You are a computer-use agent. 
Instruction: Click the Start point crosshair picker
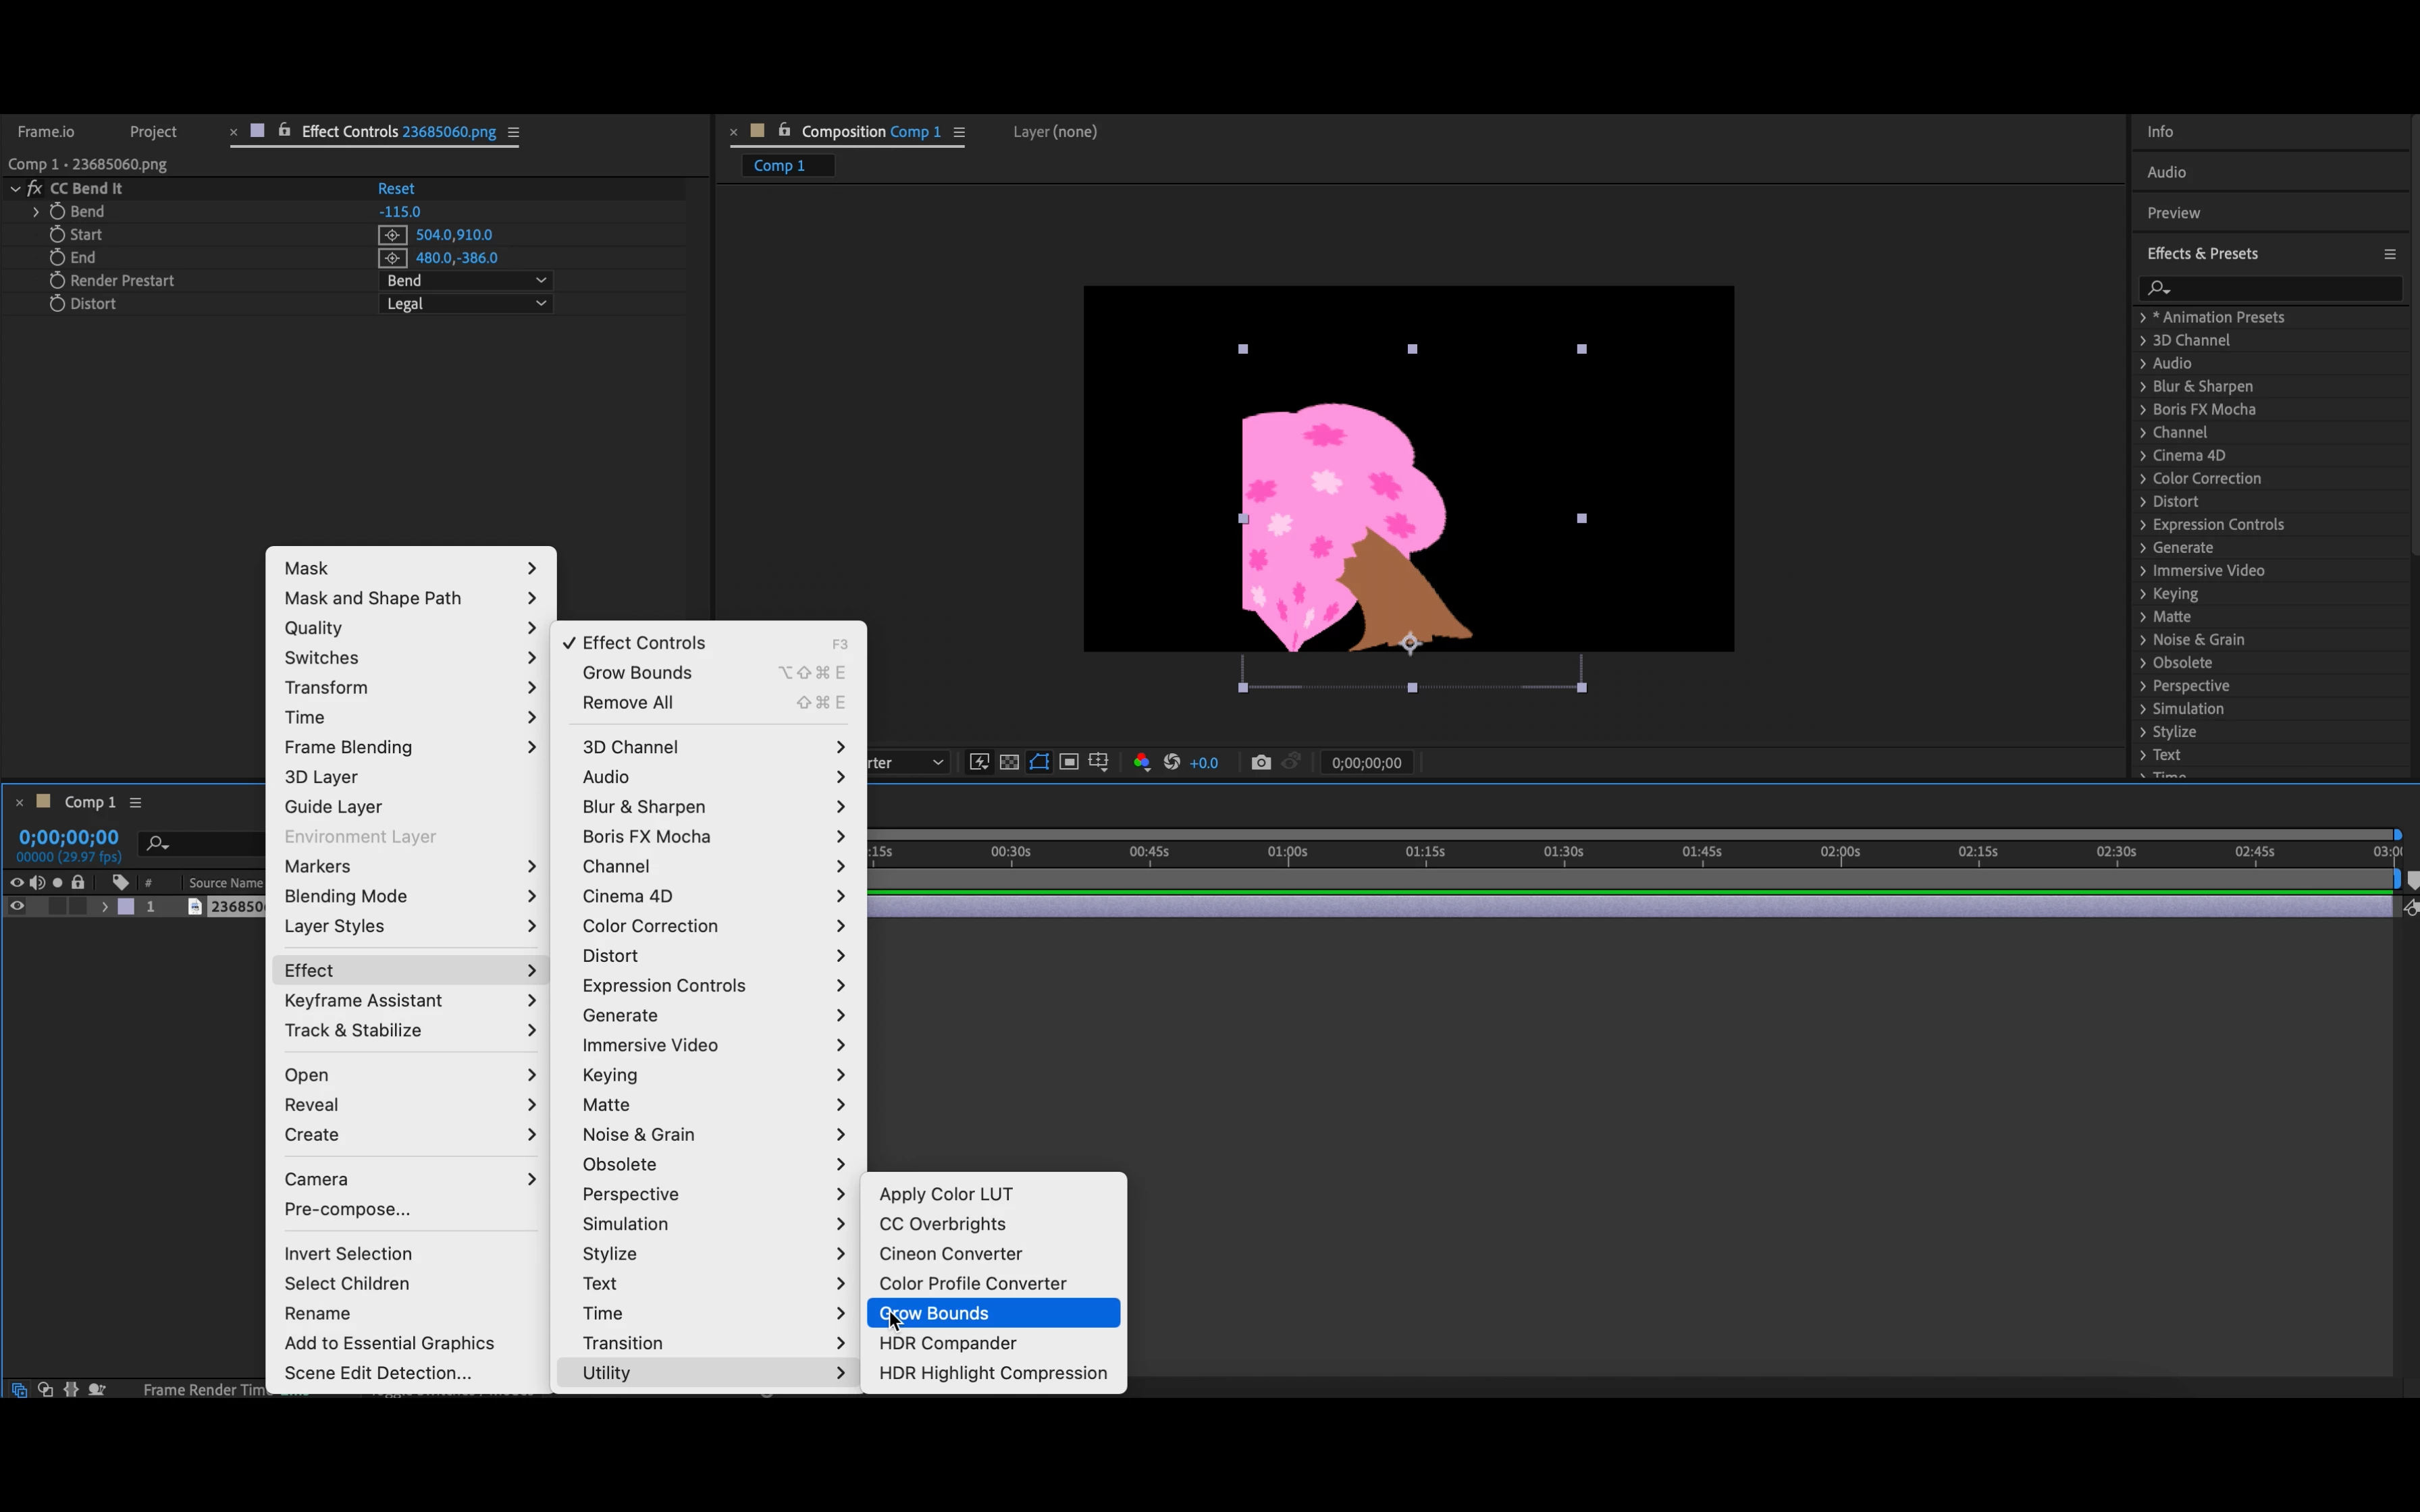pyautogui.click(x=392, y=235)
